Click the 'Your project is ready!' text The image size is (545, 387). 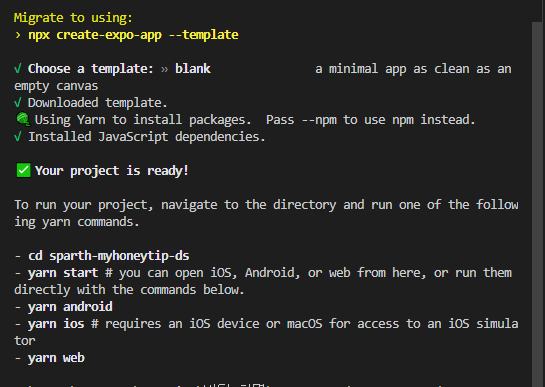point(112,171)
